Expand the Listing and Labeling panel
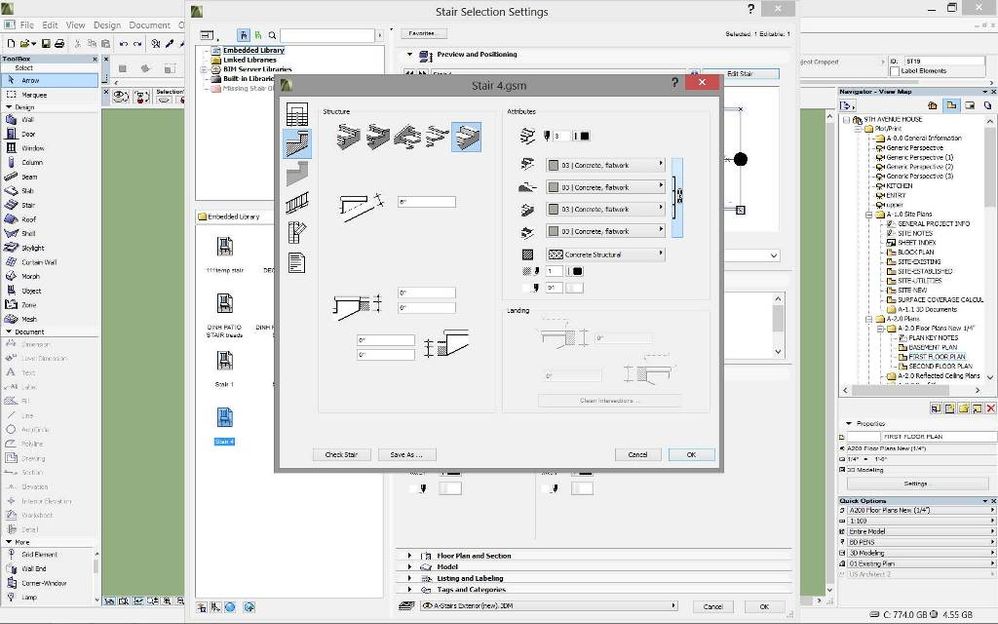998x624 pixels. click(409, 578)
